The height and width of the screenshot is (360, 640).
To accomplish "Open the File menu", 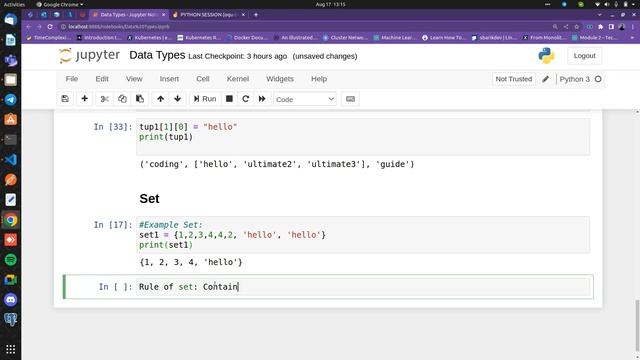I will click(x=72, y=79).
